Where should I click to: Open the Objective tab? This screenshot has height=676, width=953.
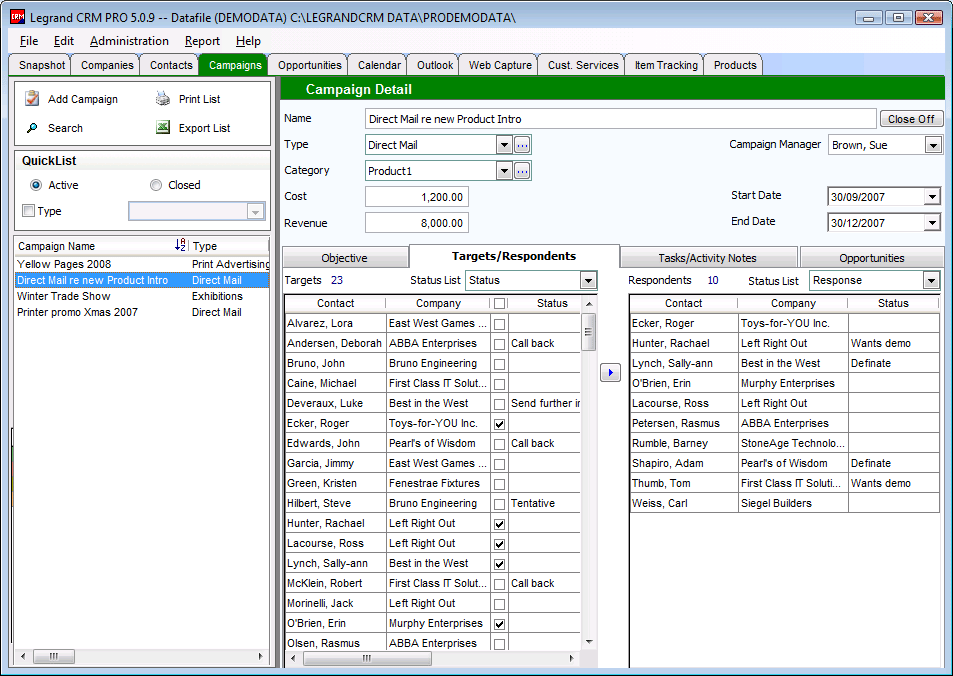(x=345, y=258)
